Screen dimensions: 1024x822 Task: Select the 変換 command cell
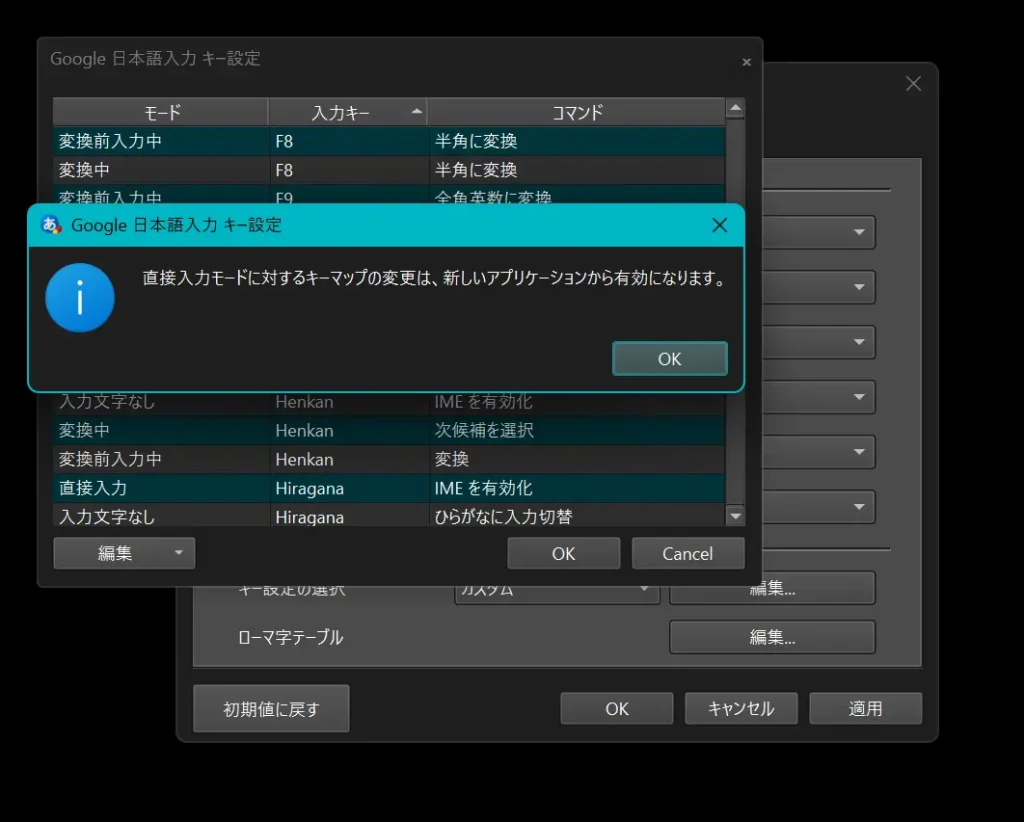click(x=577, y=459)
